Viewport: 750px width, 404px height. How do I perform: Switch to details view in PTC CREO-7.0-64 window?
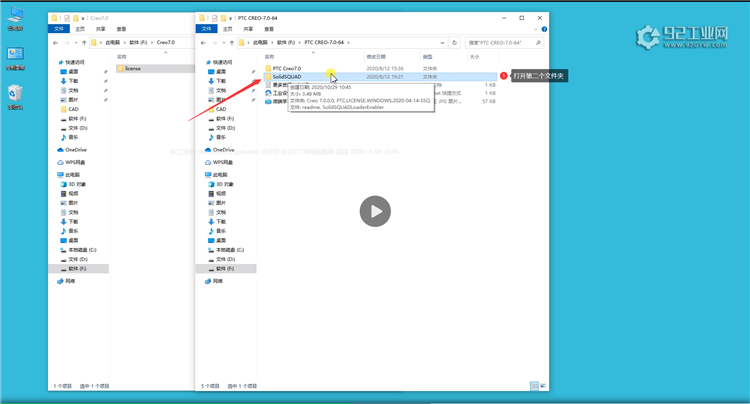(x=534, y=385)
